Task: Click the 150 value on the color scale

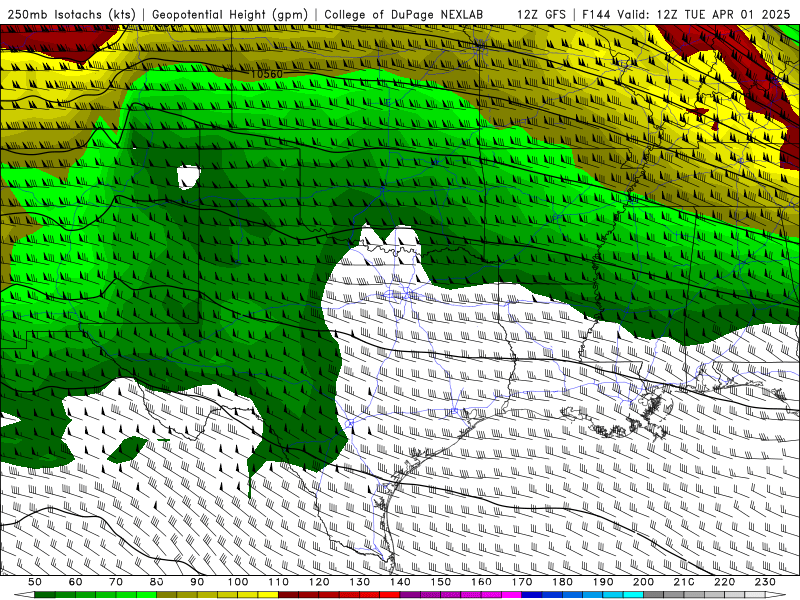Action: [x=441, y=582]
